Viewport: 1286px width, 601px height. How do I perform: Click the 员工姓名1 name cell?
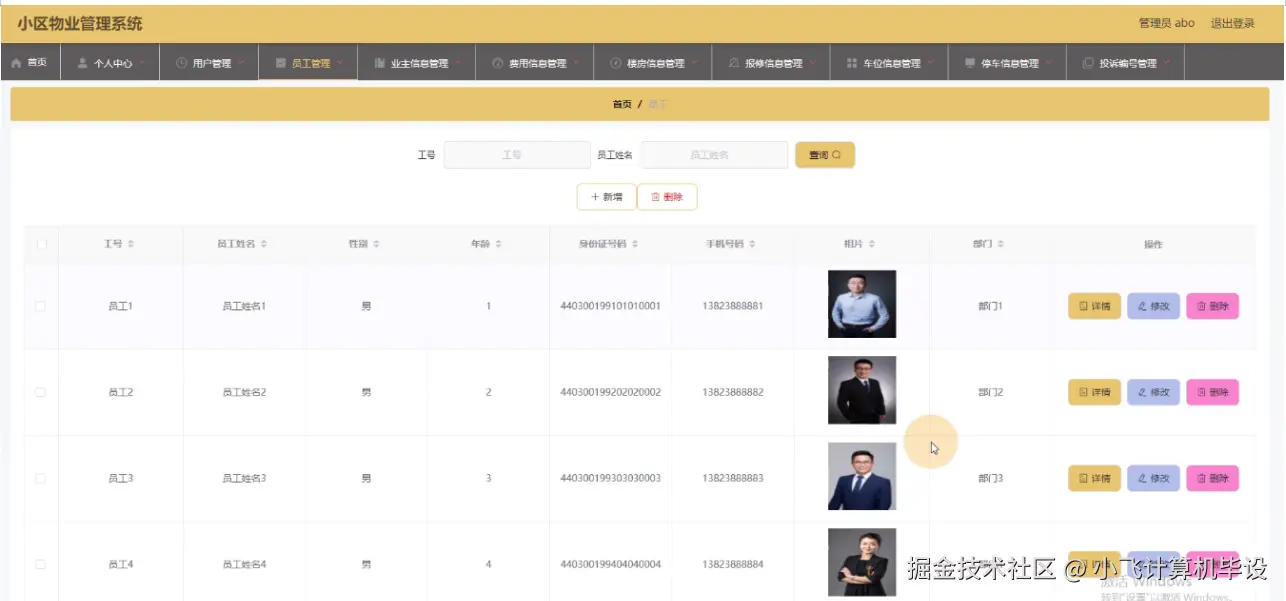point(244,306)
